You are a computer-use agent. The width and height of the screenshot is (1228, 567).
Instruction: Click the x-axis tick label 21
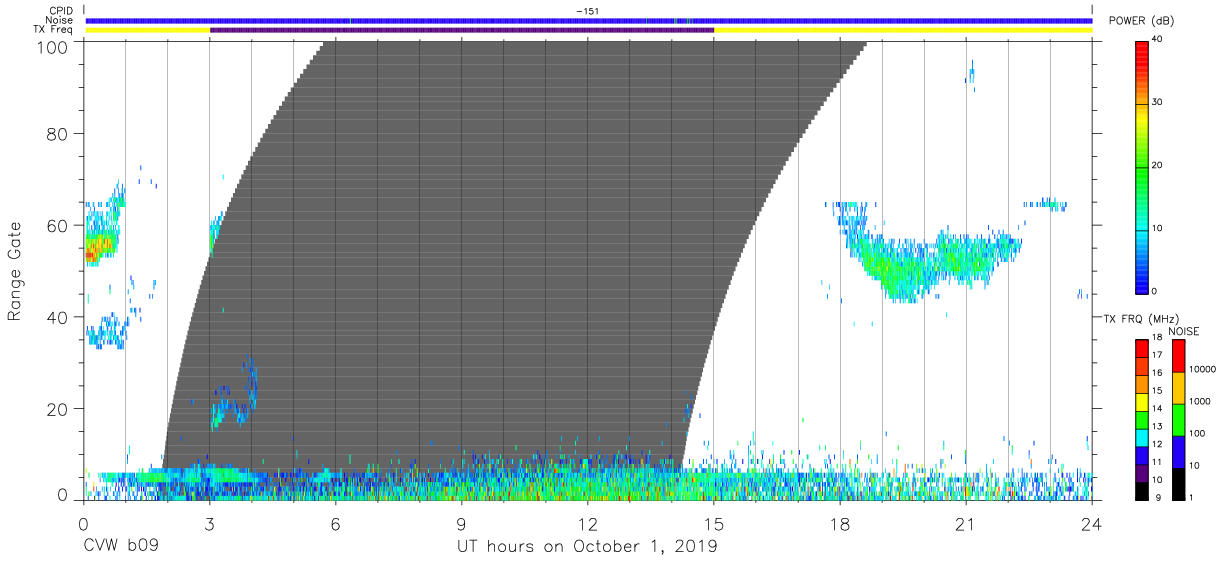(x=965, y=523)
